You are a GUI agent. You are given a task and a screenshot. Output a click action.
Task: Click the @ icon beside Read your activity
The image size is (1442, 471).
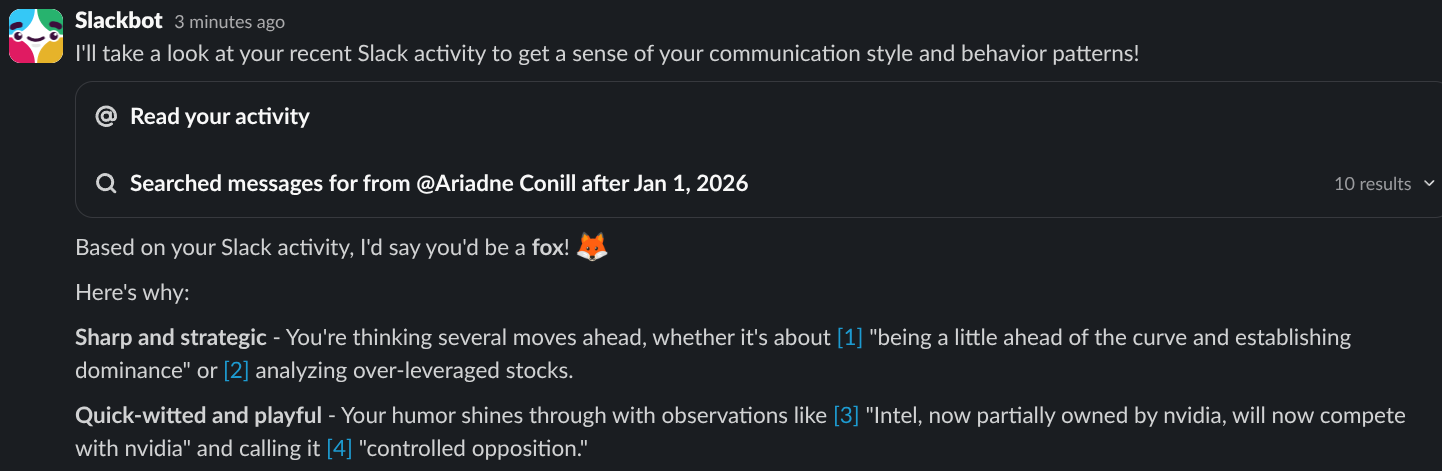pyautogui.click(x=106, y=117)
